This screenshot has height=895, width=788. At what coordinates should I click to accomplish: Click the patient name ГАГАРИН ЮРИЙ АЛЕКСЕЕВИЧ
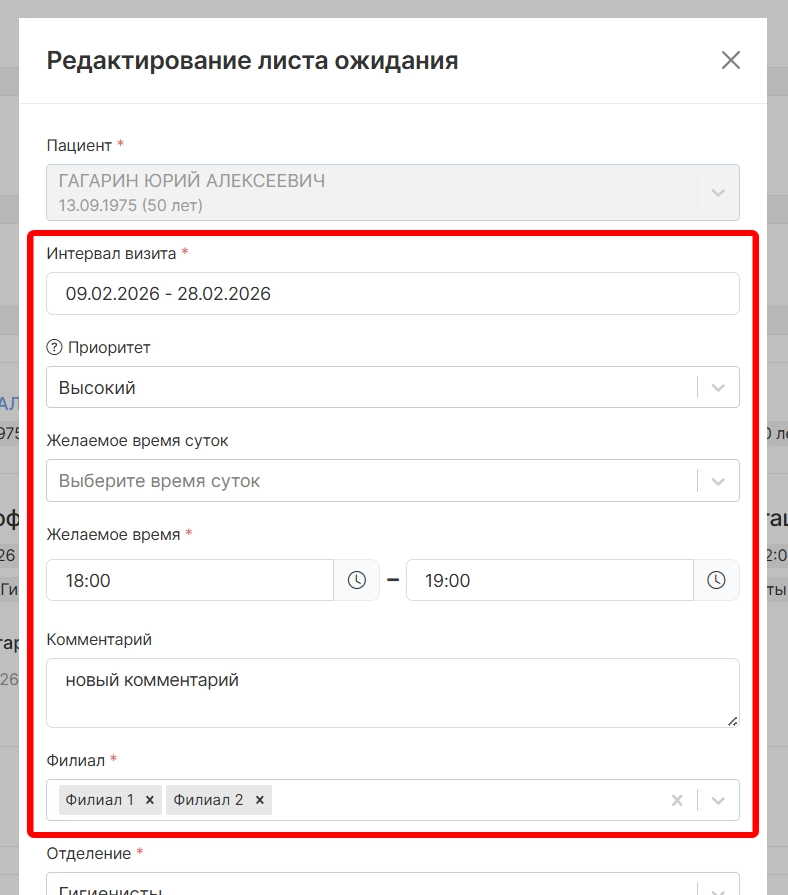[x=192, y=182]
